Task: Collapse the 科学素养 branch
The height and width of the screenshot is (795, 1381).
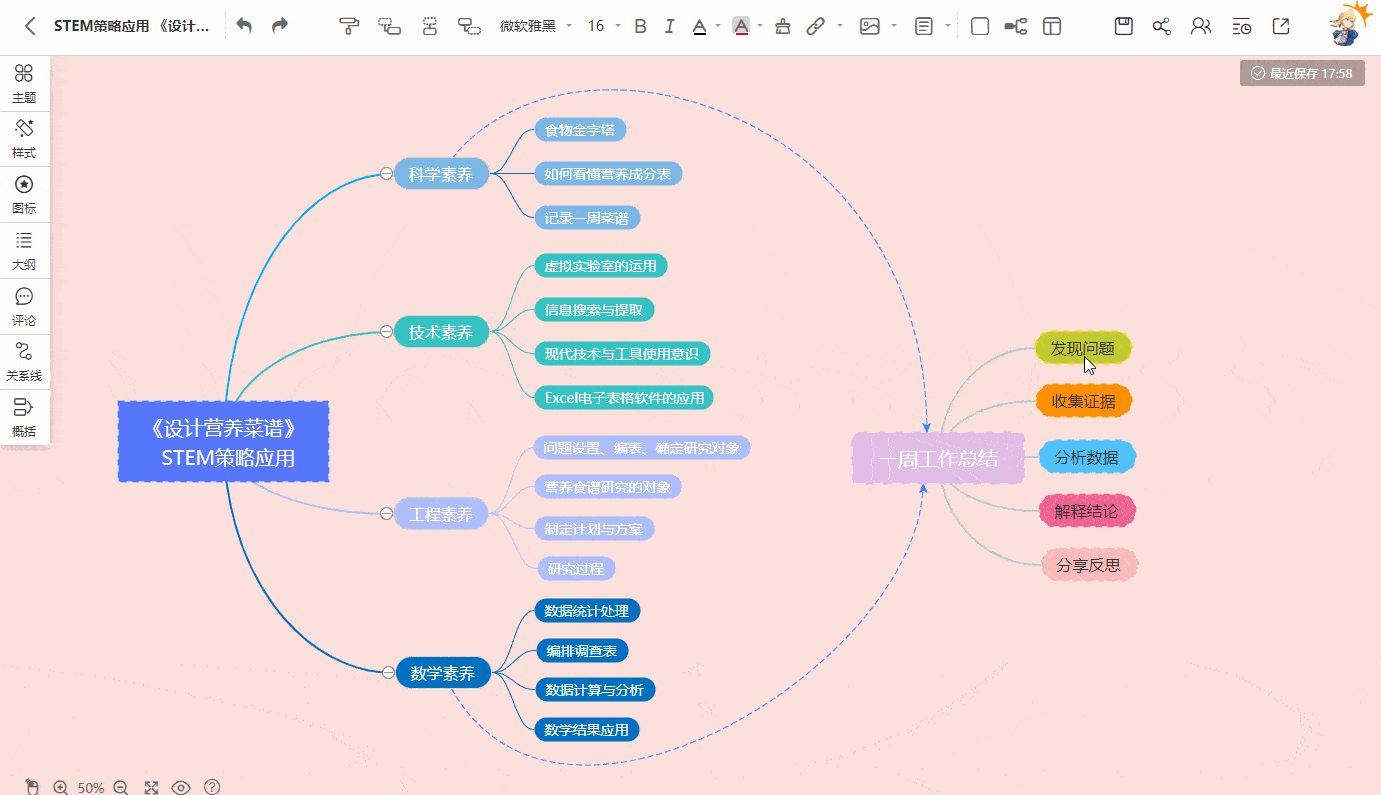Action: 386,174
